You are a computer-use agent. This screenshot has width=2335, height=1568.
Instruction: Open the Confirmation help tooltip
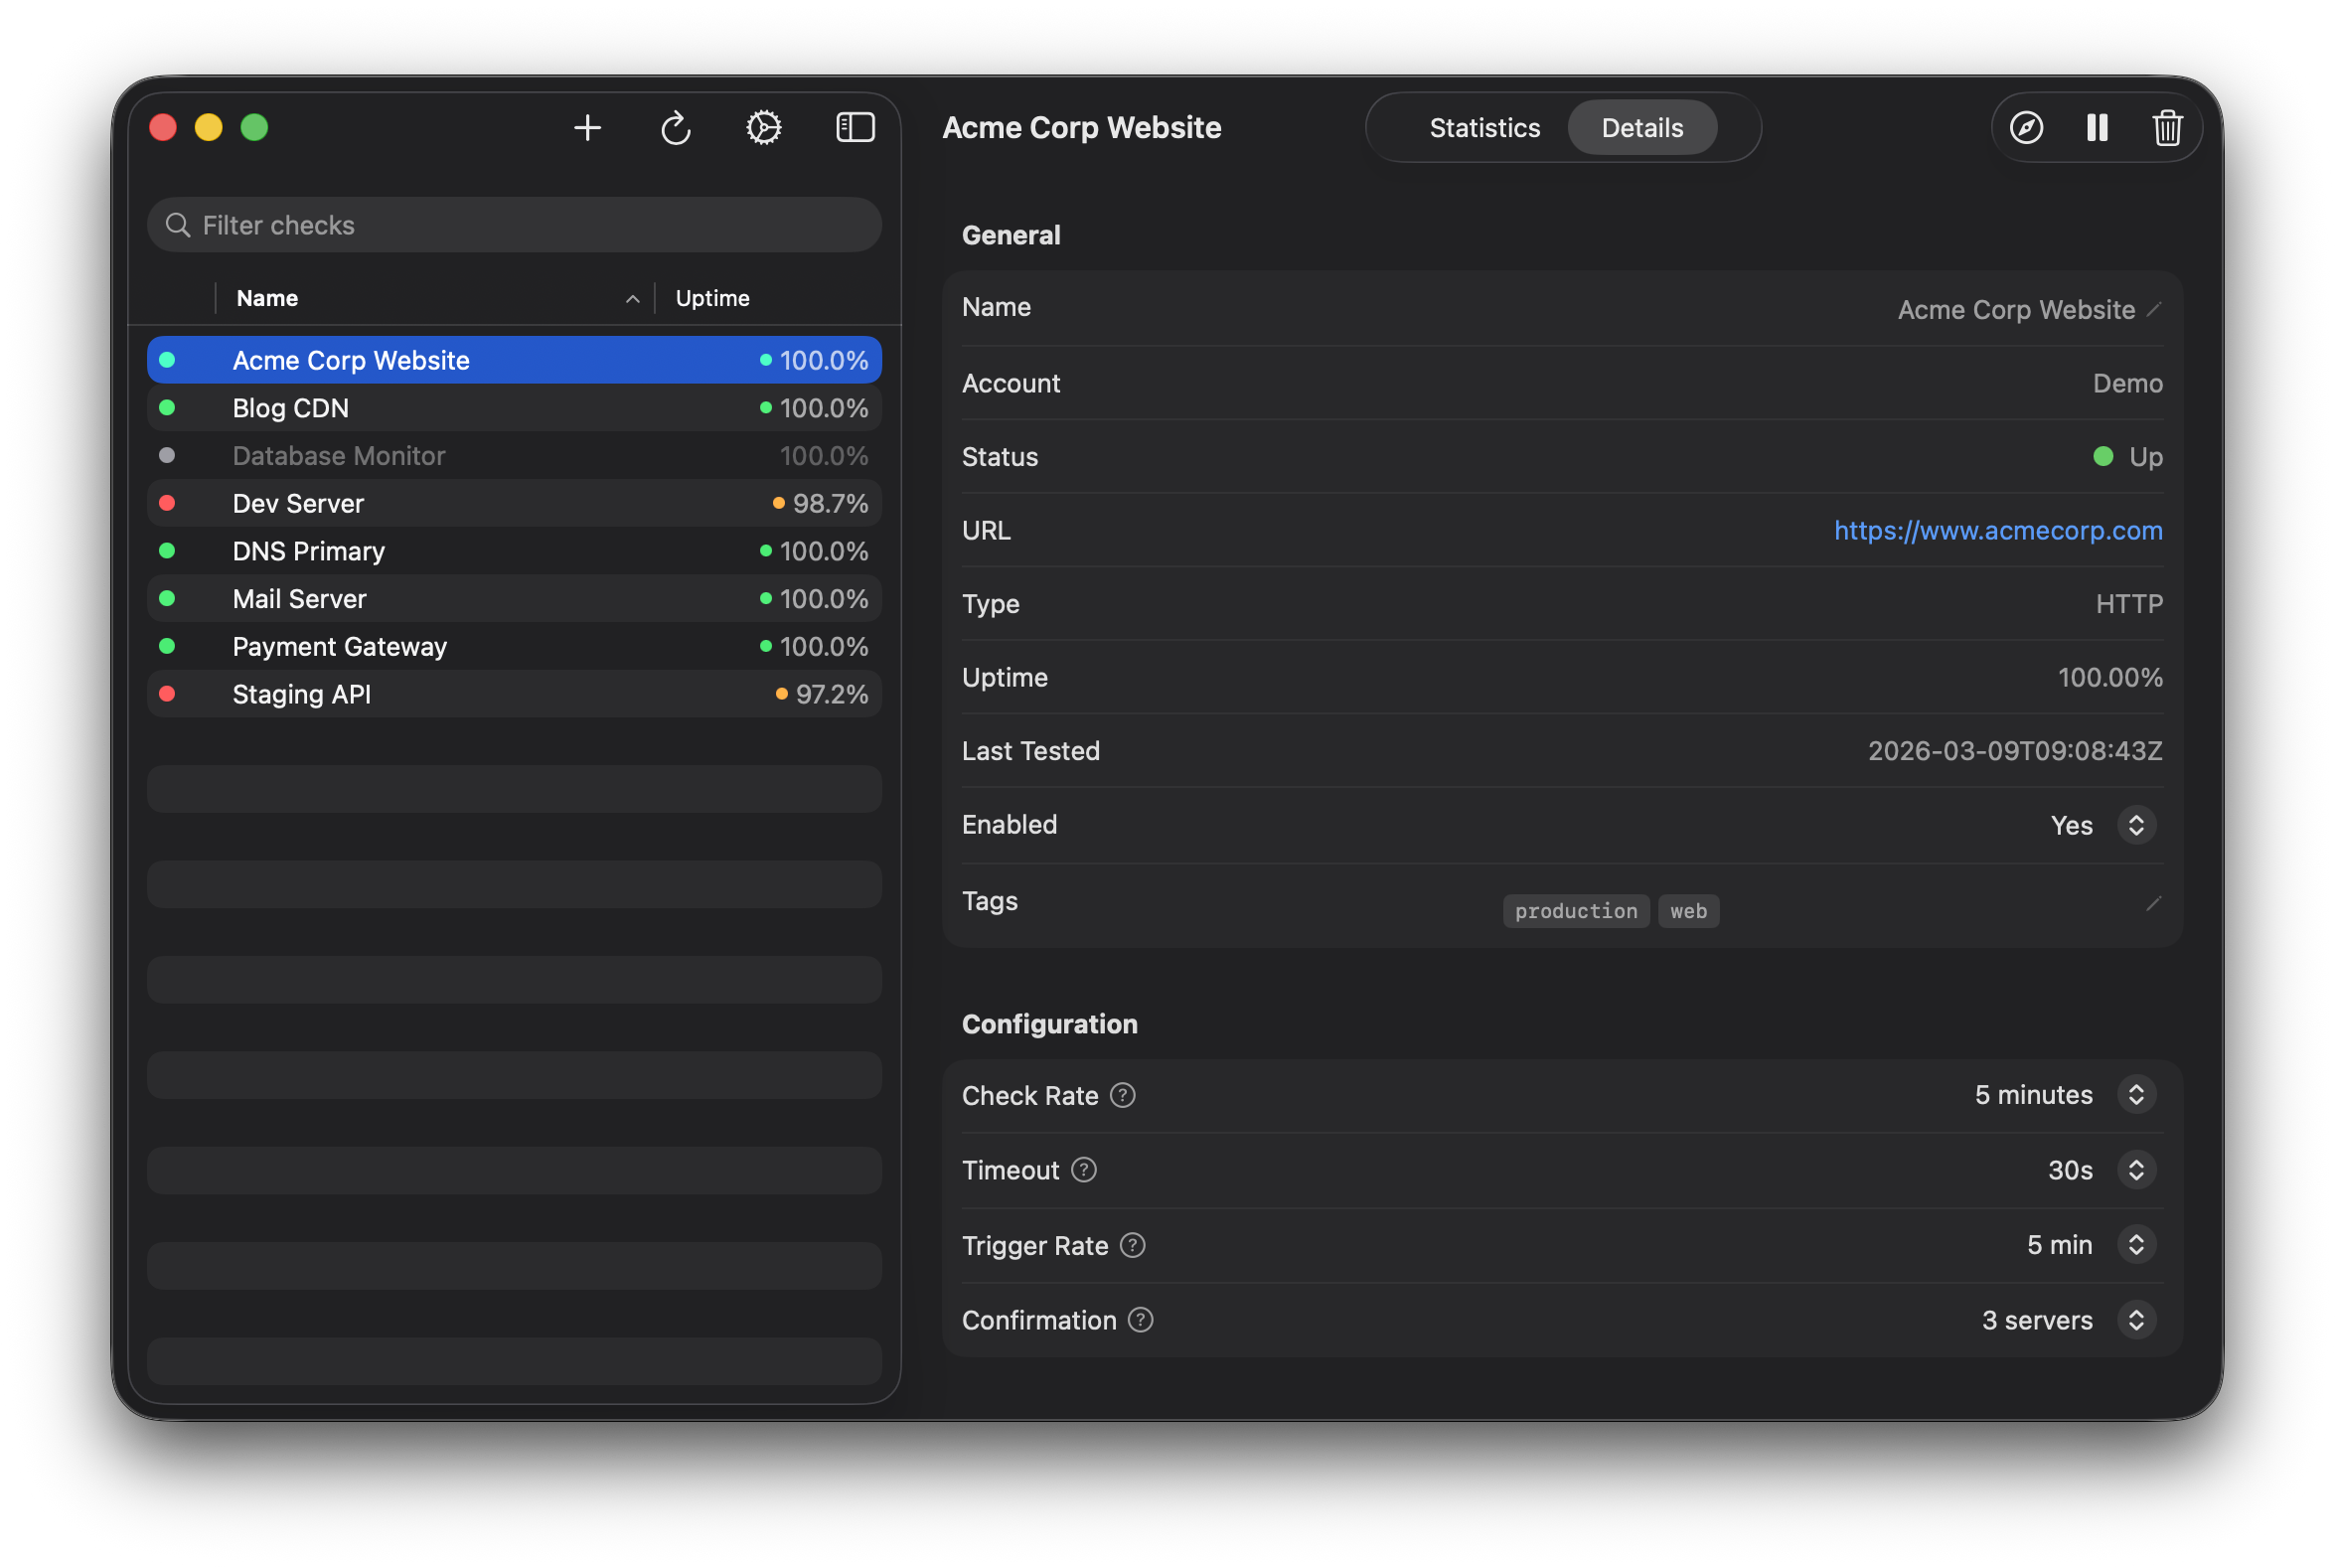click(1141, 1320)
